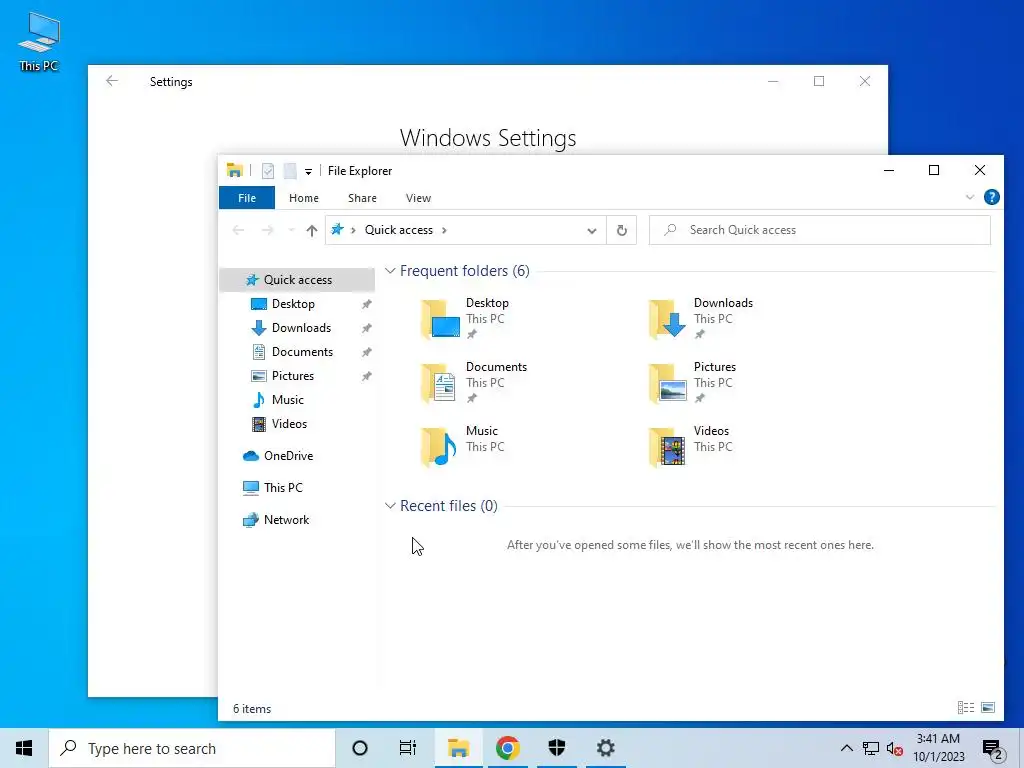This screenshot has width=1024, height=768.
Task: Collapse the Recent files group
Action: pos(390,505)
